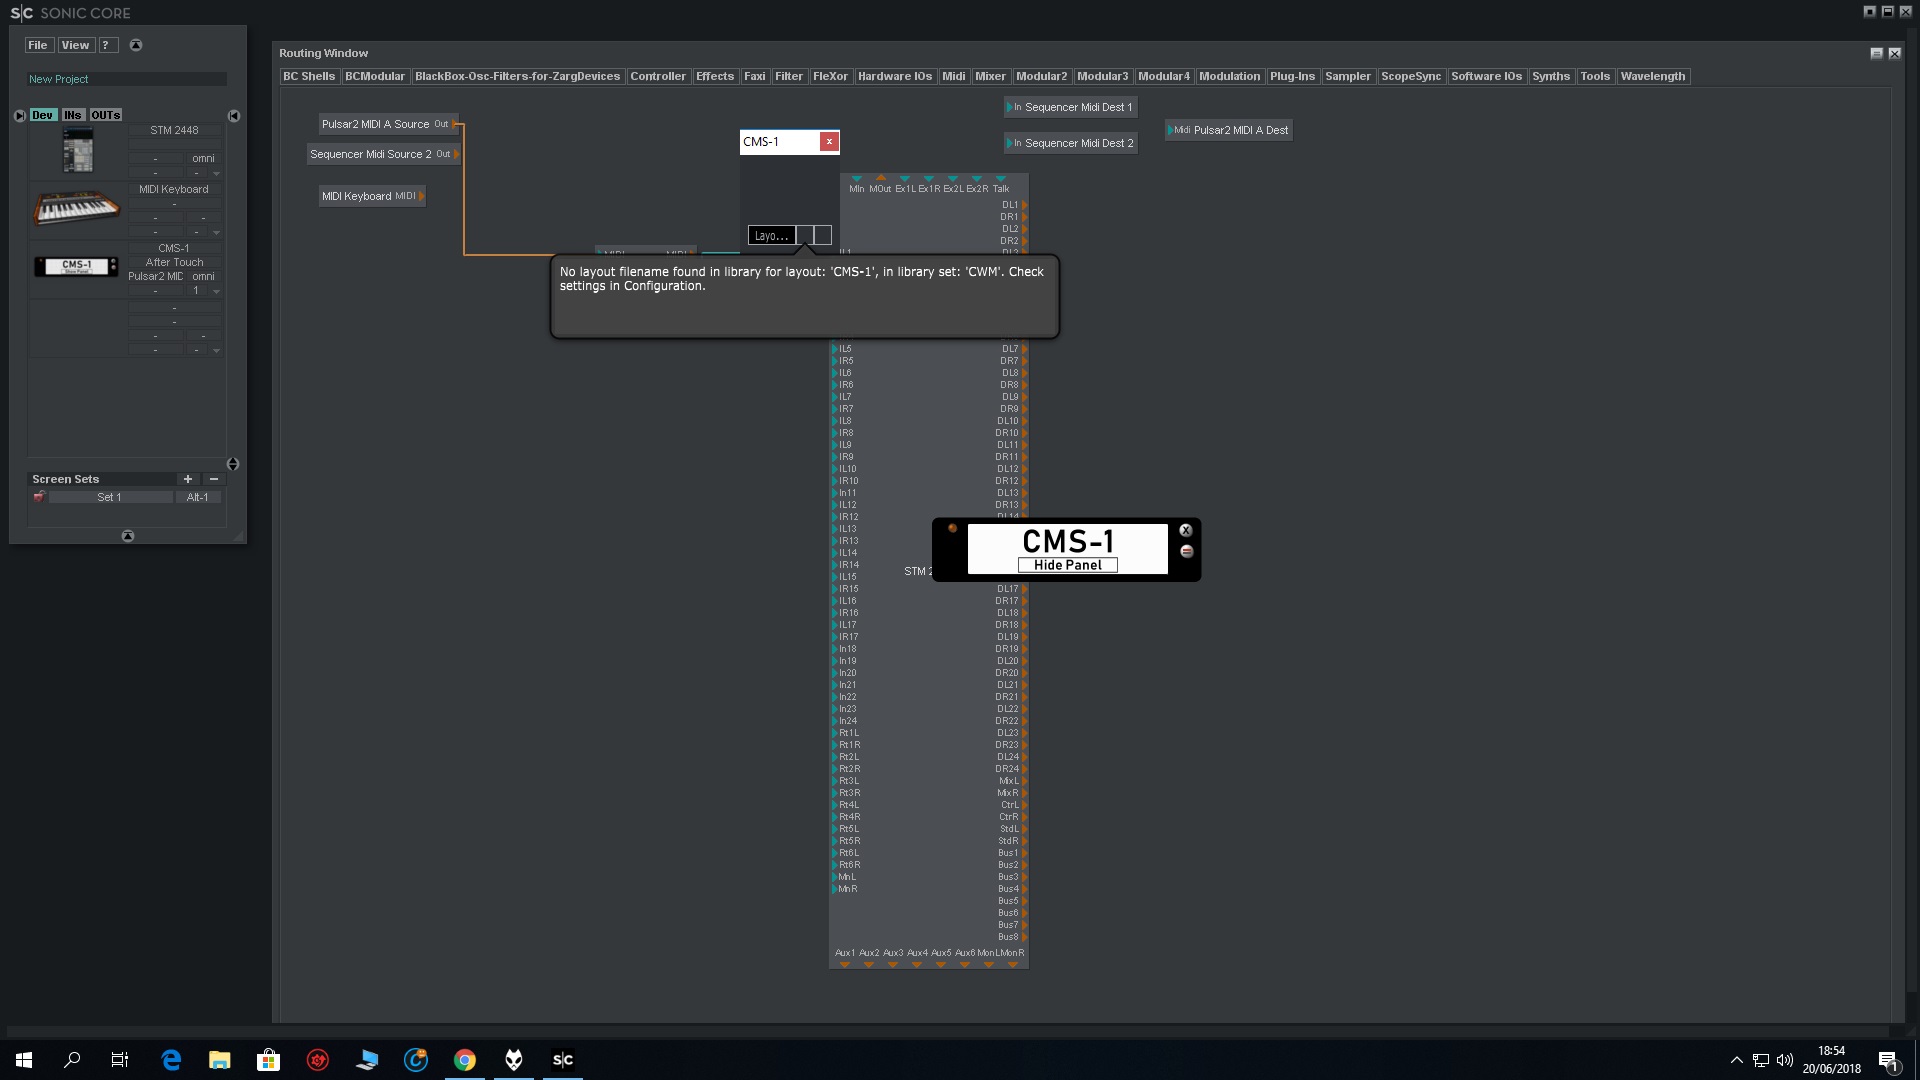The height and width of the screenshot is (1080, 1920).
Task: Collapse Screen Sets with bottom arrow icon
Action: (x=128, y=536)
